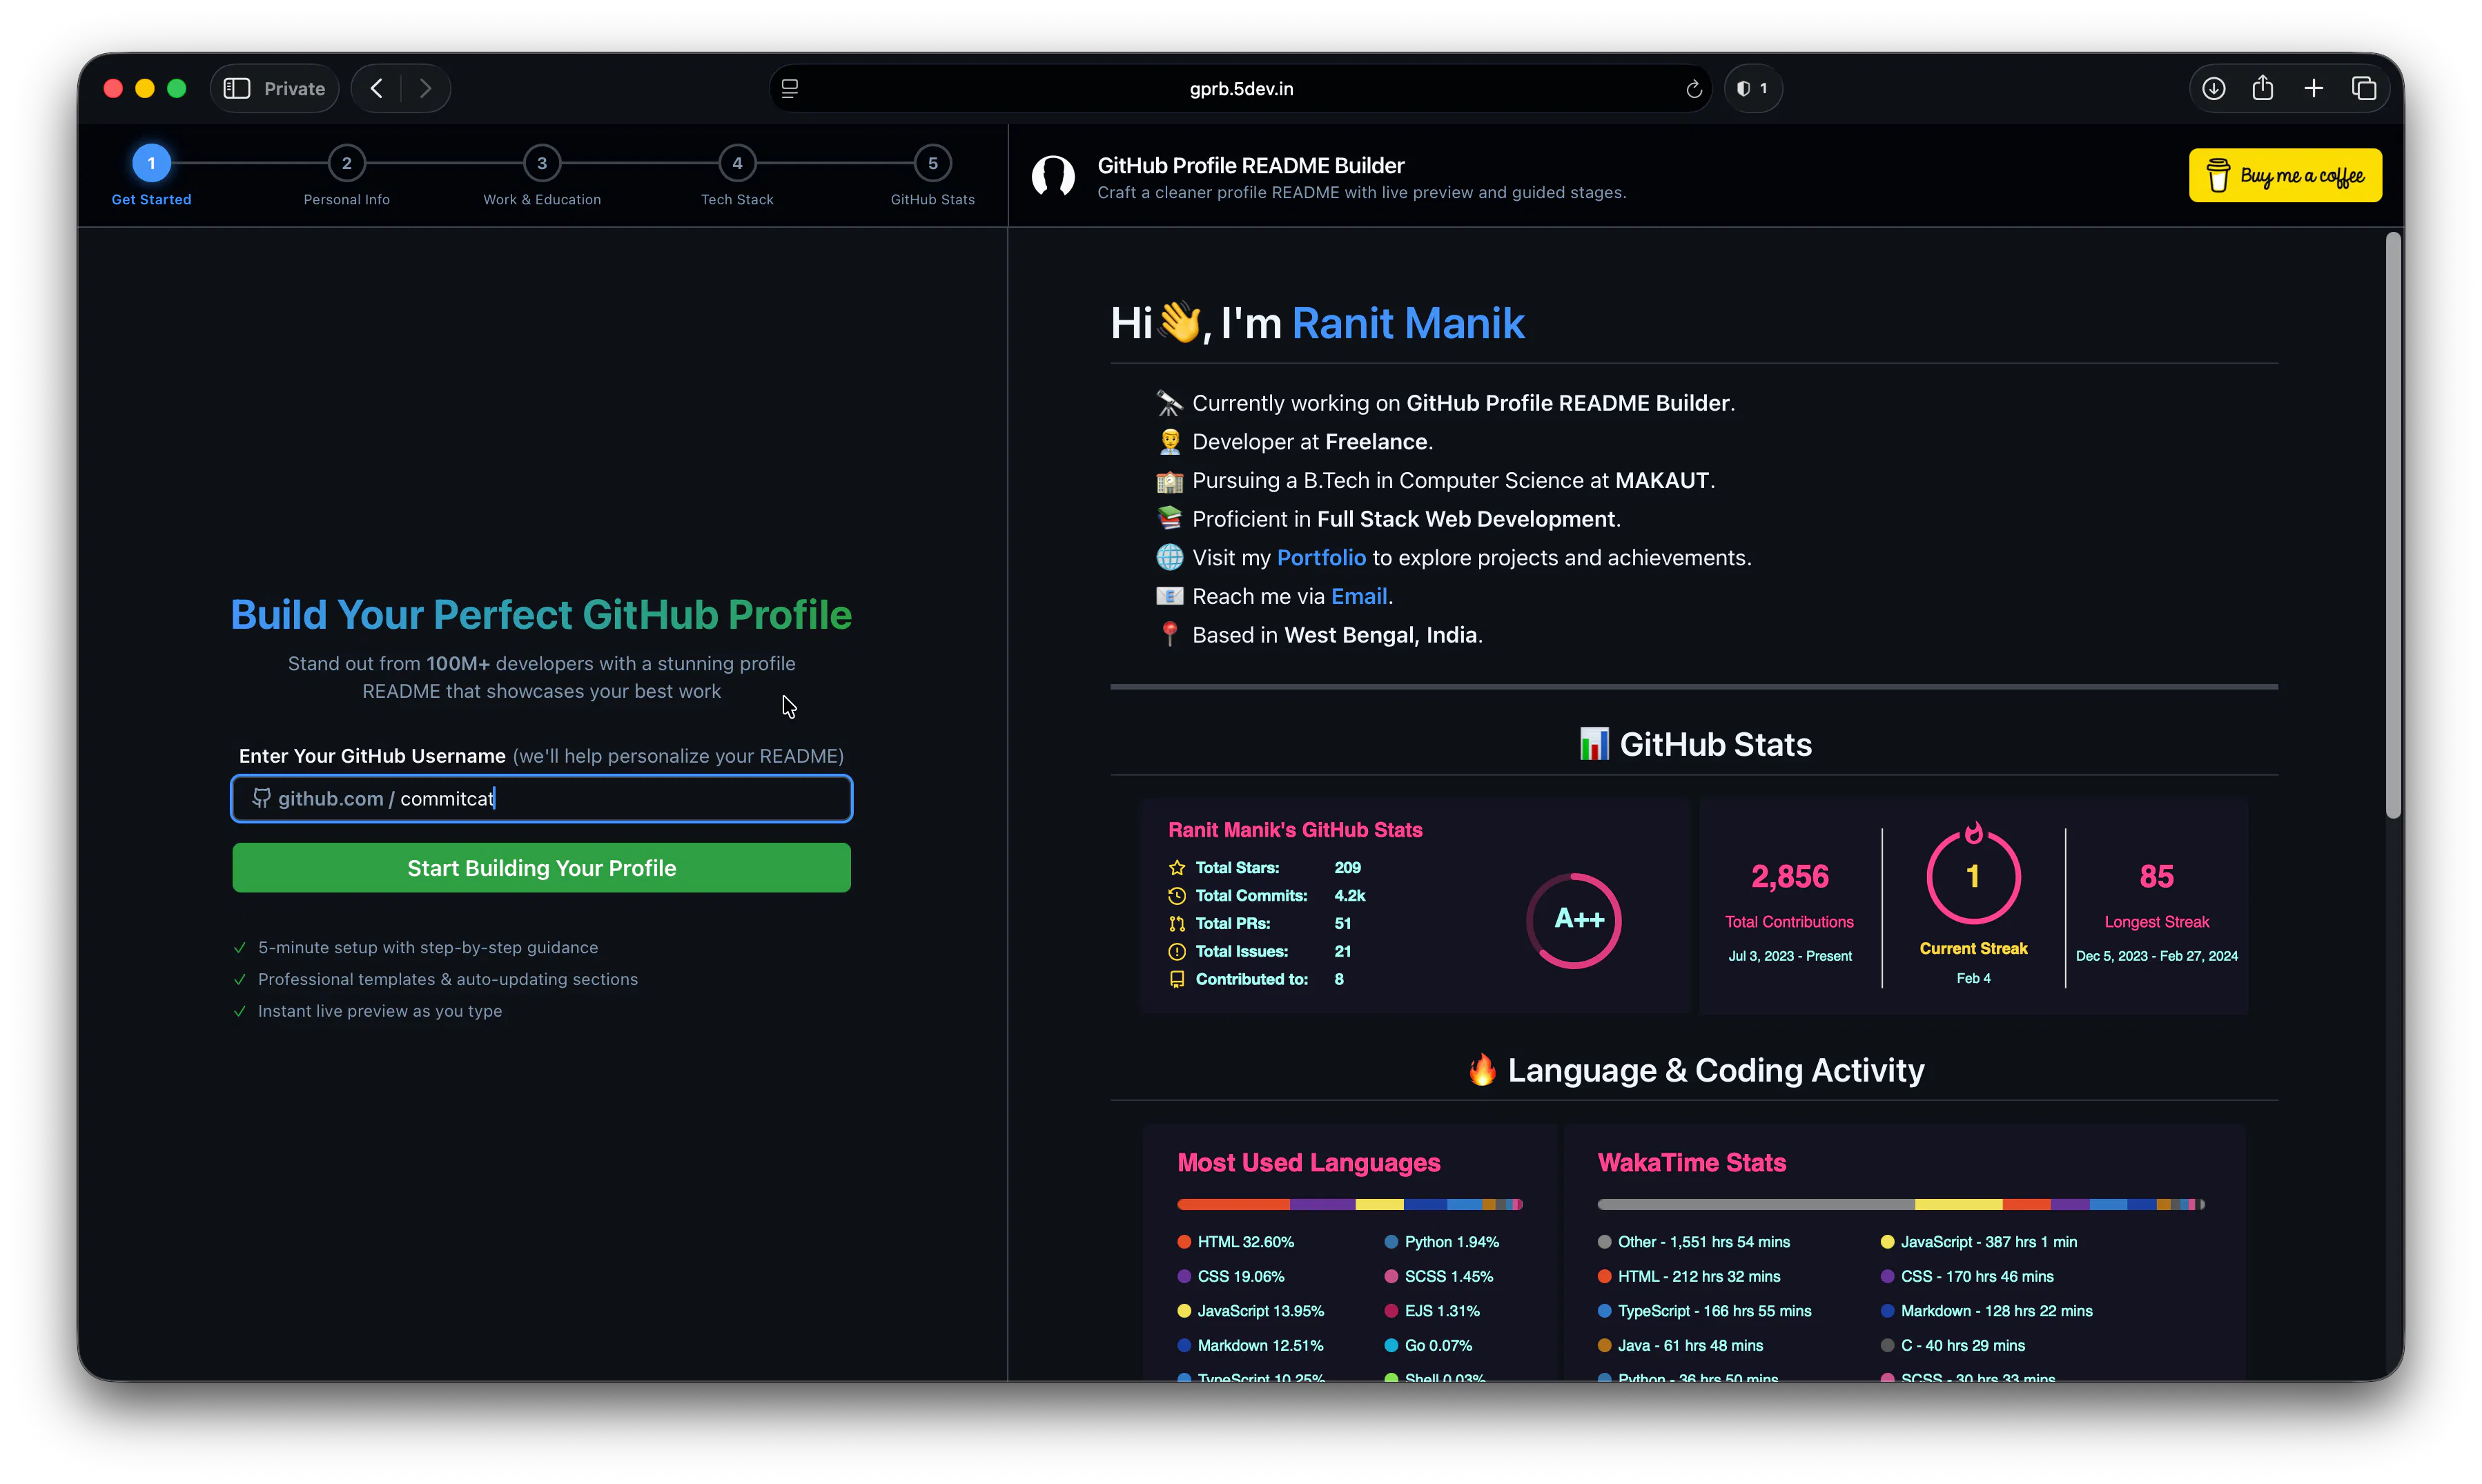
Task: Click the Most Used Languages color bar
Action: click(x=1349, y=1204)
